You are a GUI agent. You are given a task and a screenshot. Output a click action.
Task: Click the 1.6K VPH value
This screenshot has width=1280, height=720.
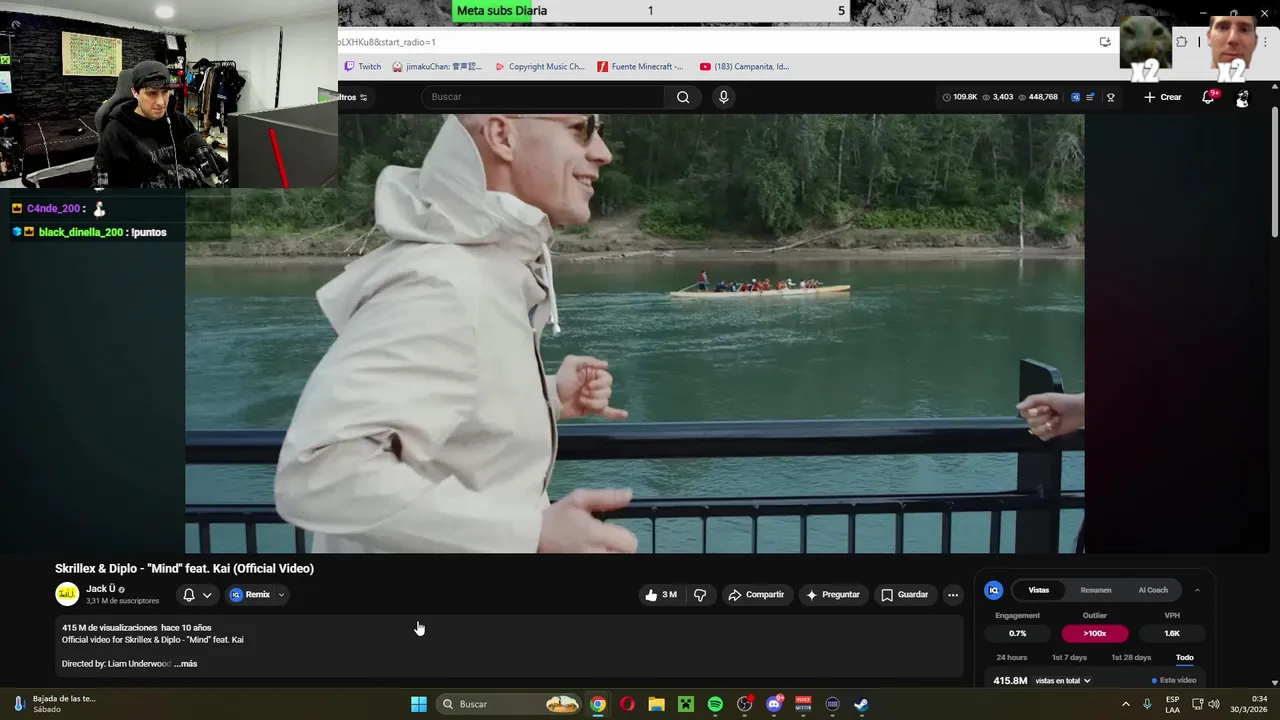[x=1172, y=633]
